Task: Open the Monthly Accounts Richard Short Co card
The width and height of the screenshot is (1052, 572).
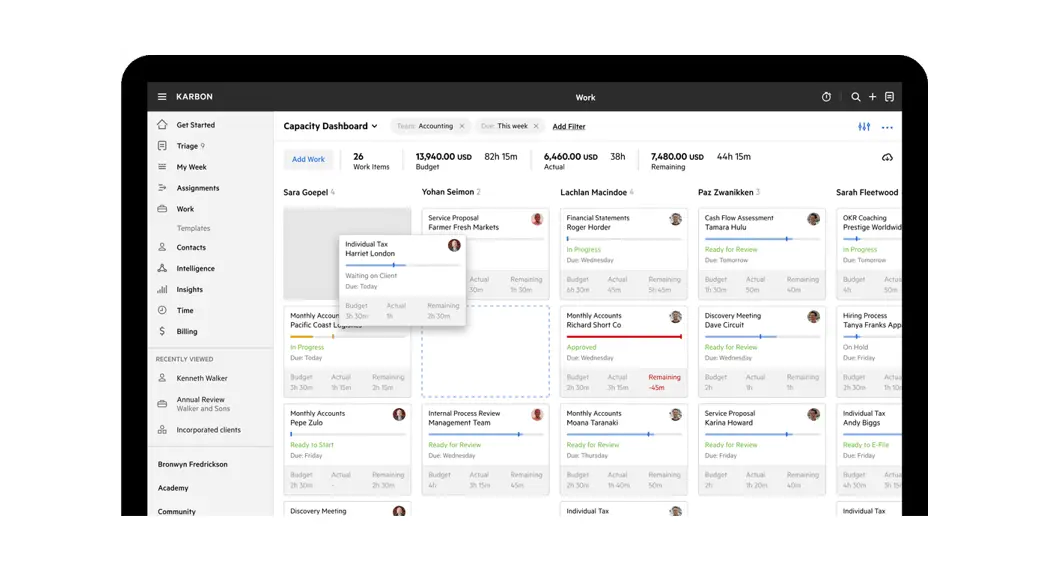Action: [623, 351]
